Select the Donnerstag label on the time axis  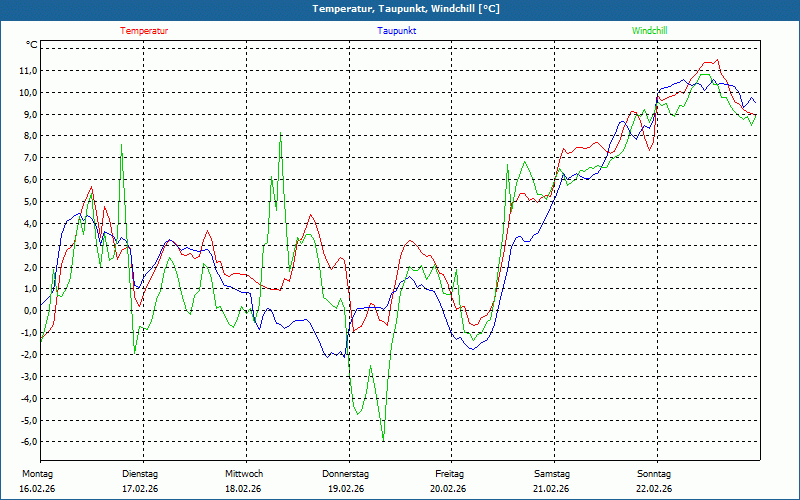click(346, 474)
